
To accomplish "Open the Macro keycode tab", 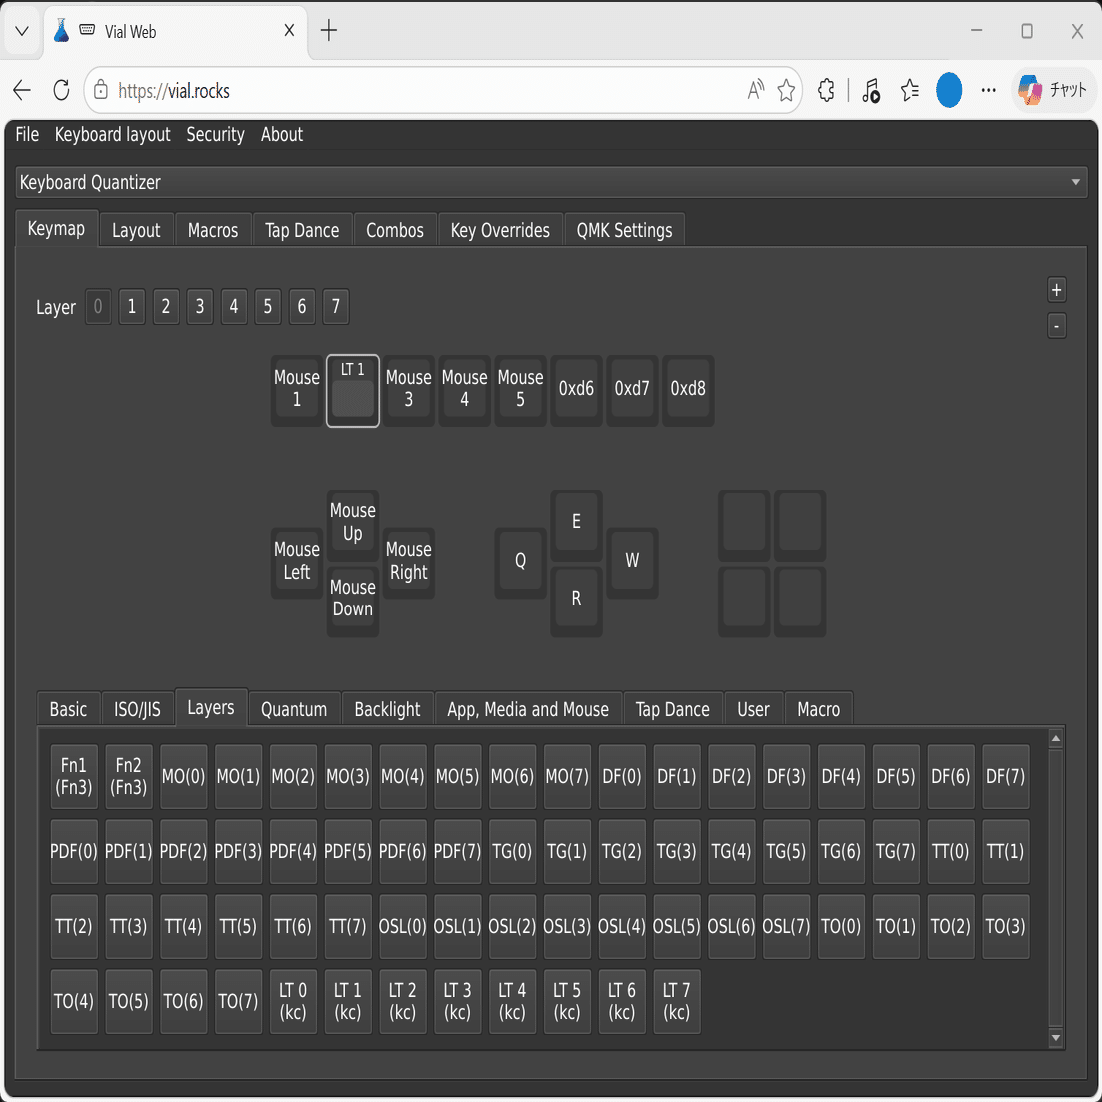I will click(818, 709).
